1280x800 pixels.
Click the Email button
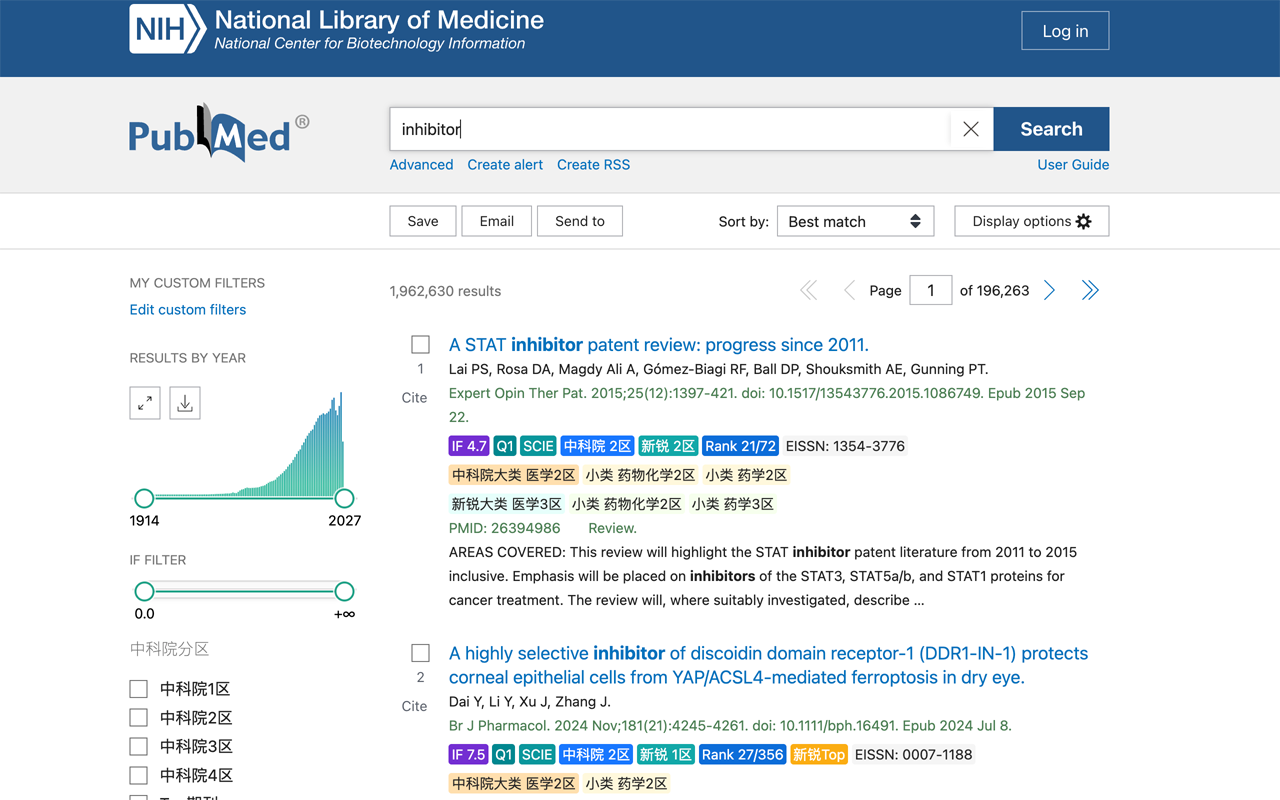(x=496, y=221)
